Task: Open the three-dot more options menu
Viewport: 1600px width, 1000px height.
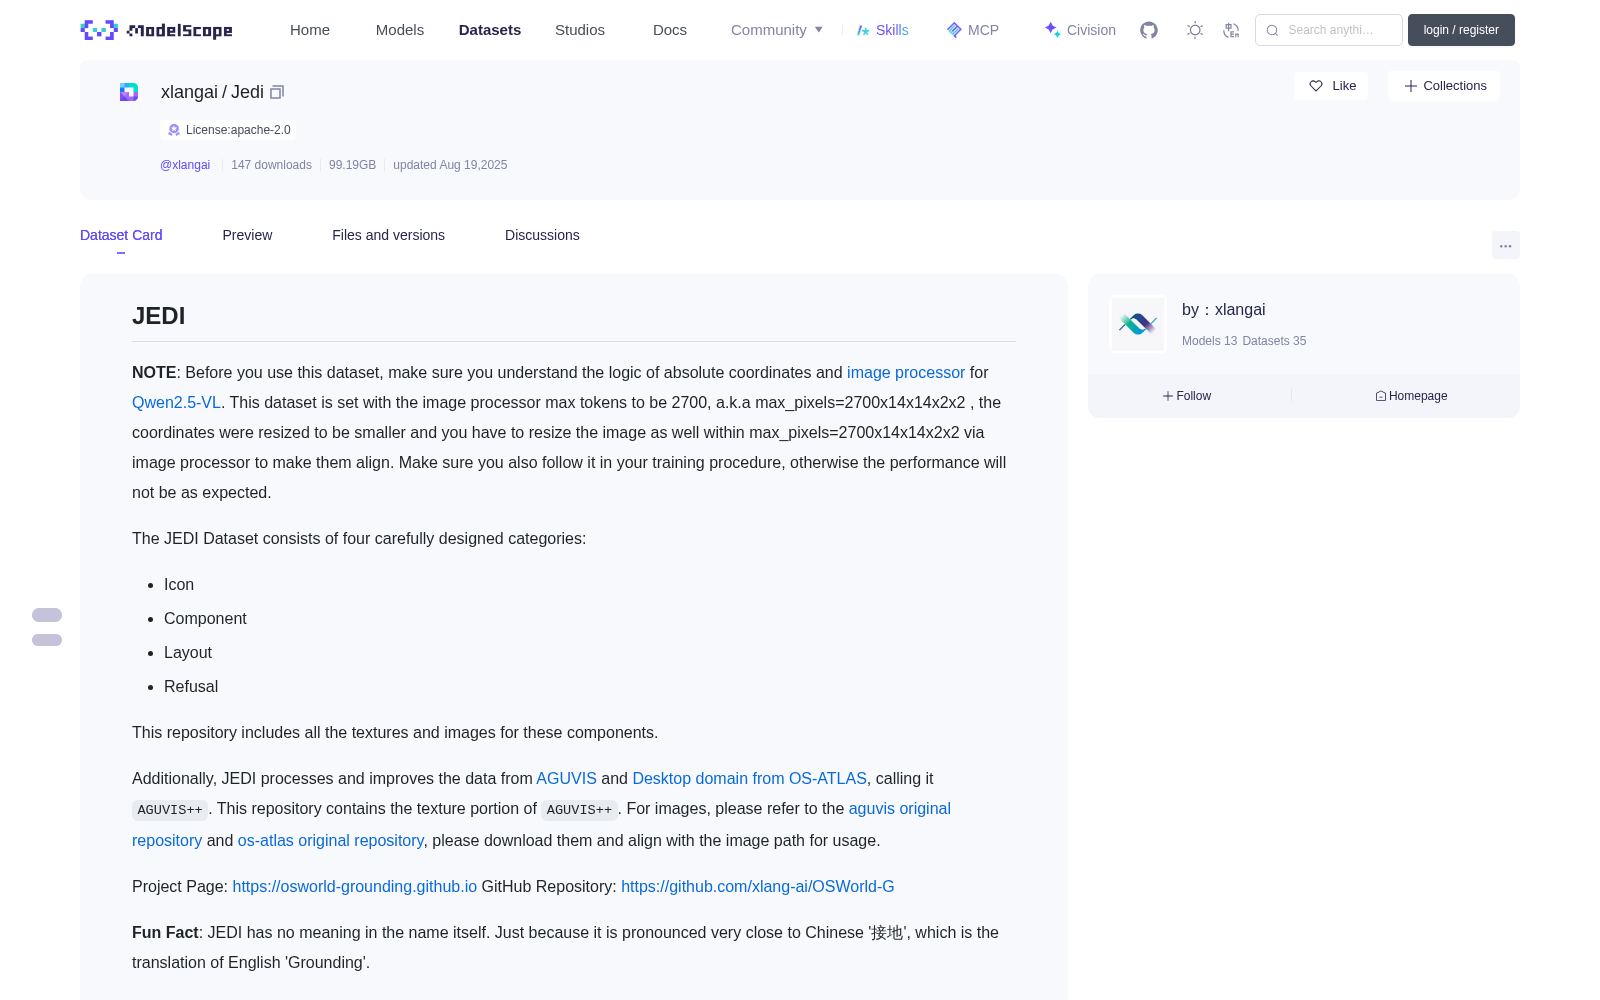Action: click(1506, 245)
